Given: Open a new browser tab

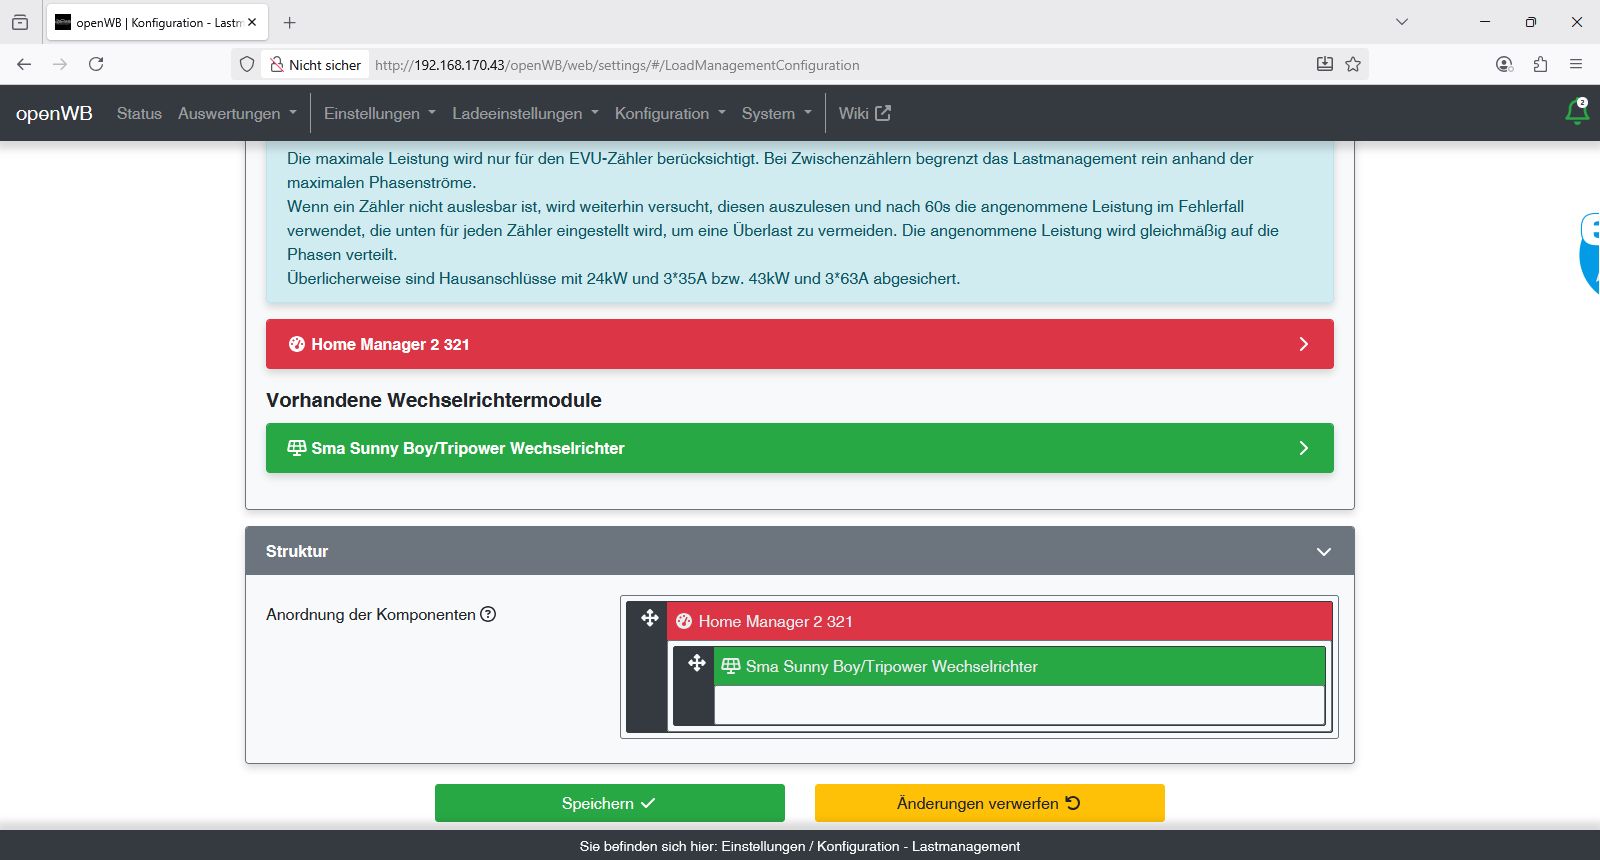Looking at the screenshot, I should tap(290, 22).
